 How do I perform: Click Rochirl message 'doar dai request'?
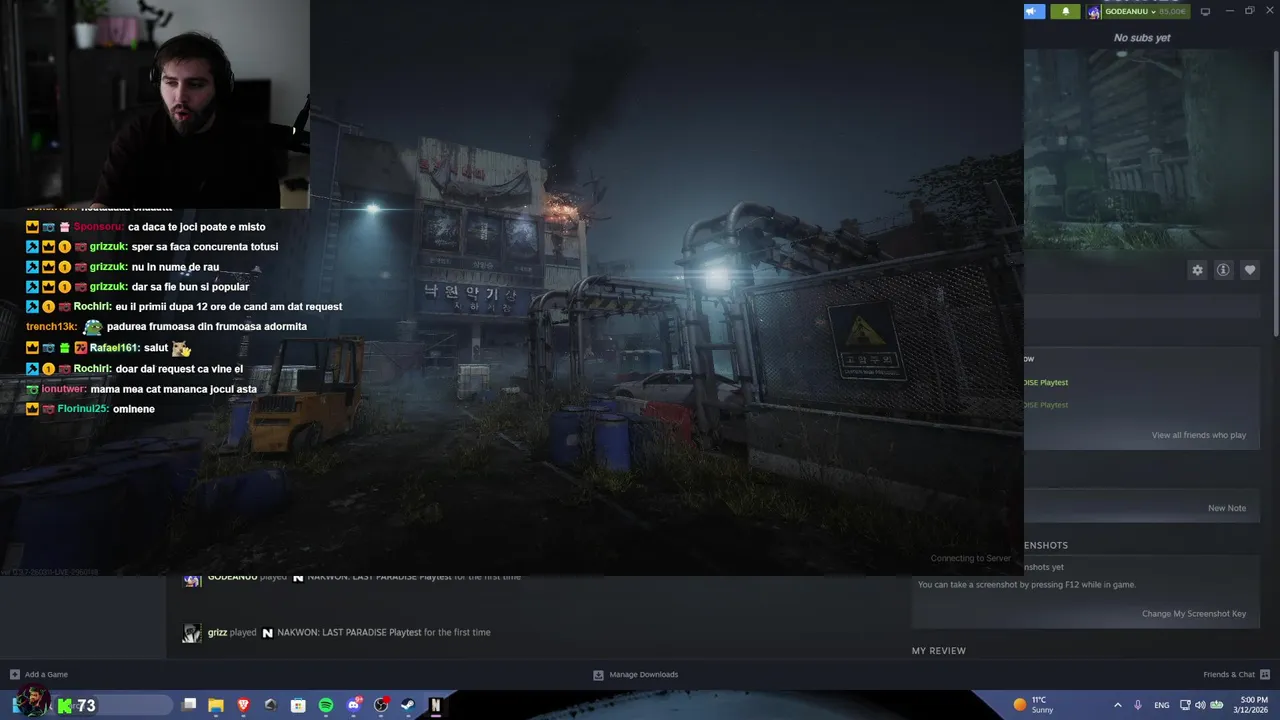(x=179, y=369)
